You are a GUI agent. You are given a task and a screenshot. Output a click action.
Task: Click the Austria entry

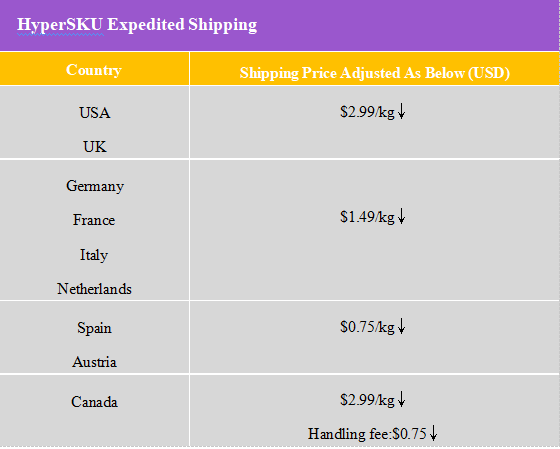tap(94, 362)
